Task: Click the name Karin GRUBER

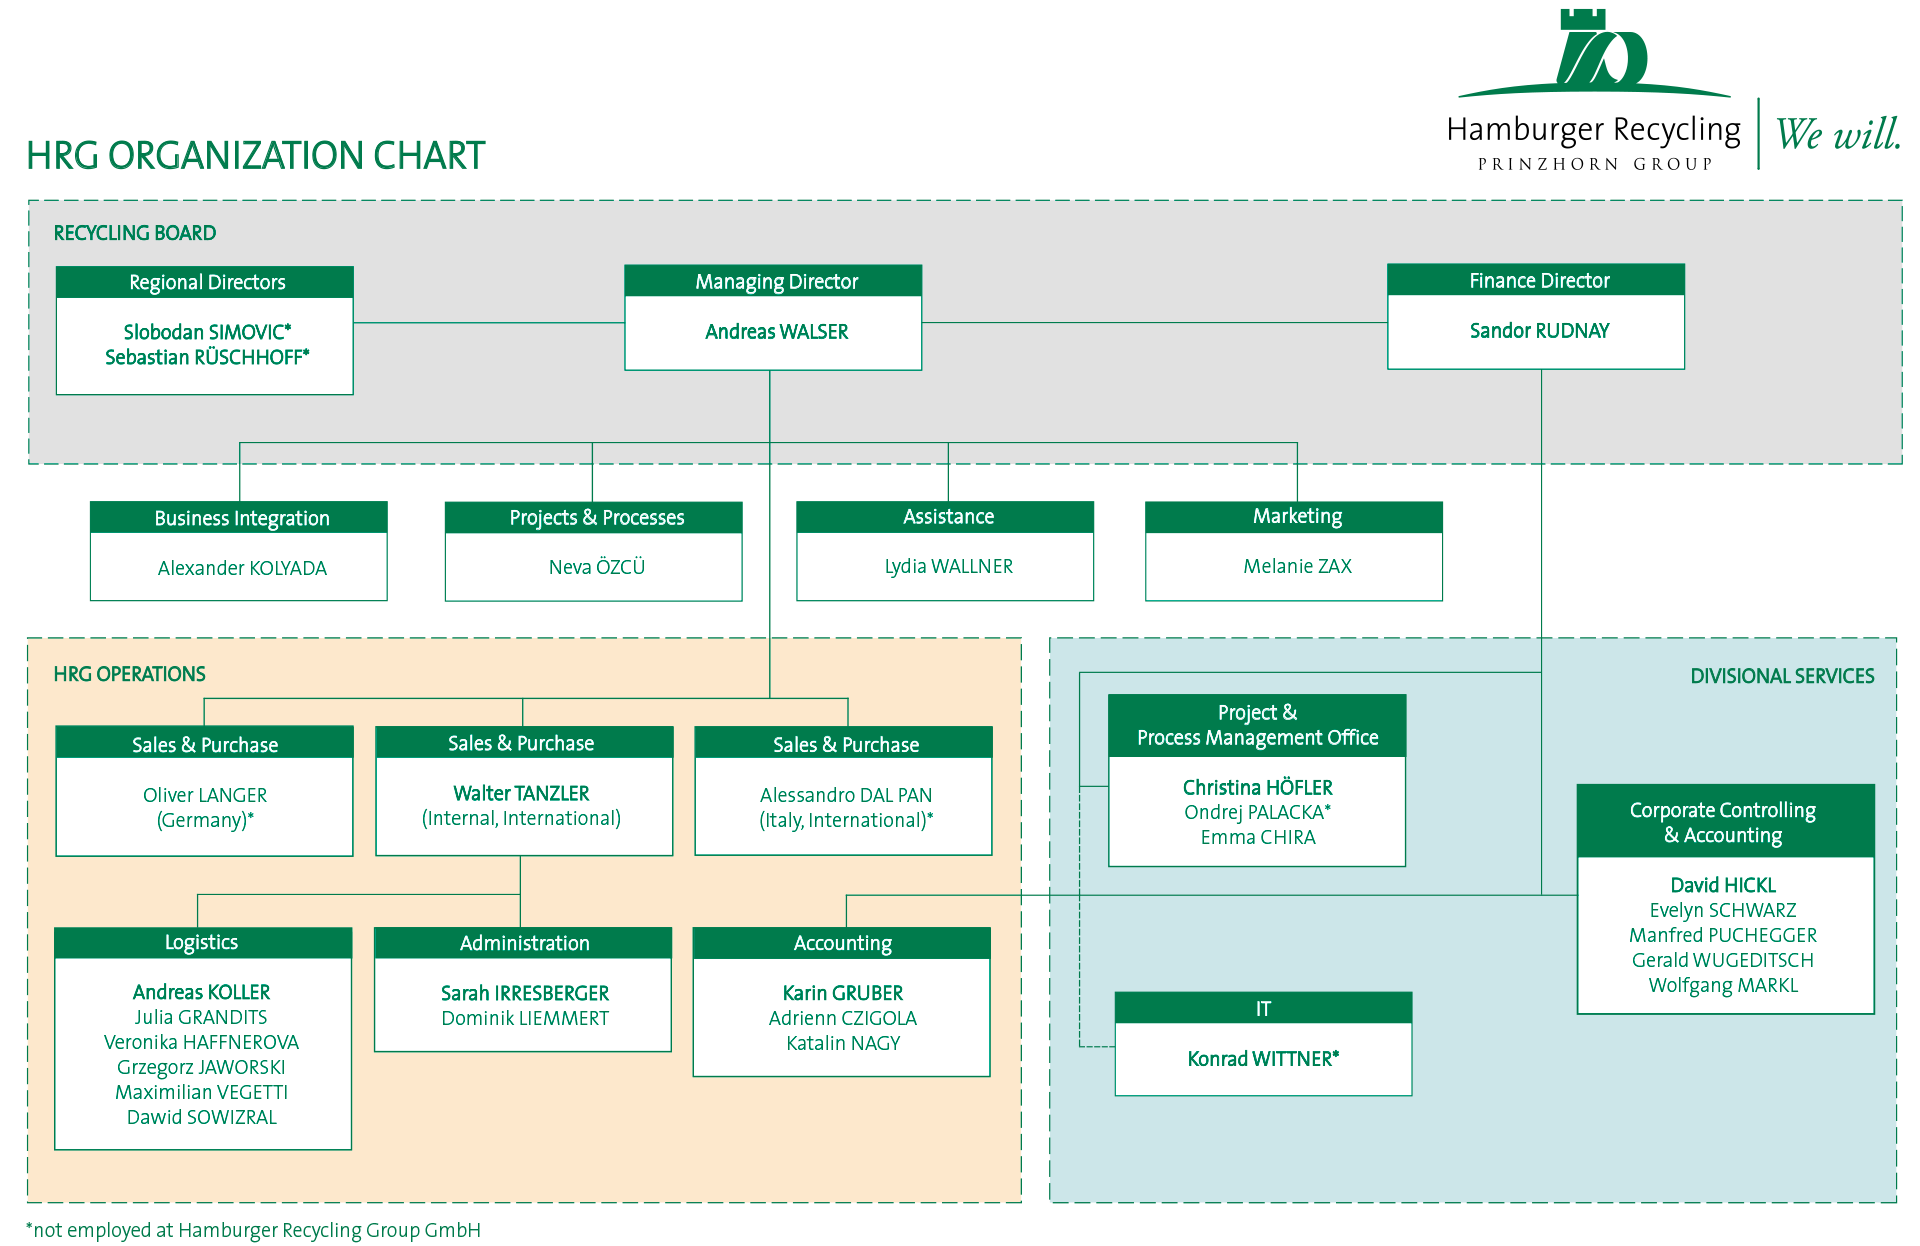Action: (843, 993)
